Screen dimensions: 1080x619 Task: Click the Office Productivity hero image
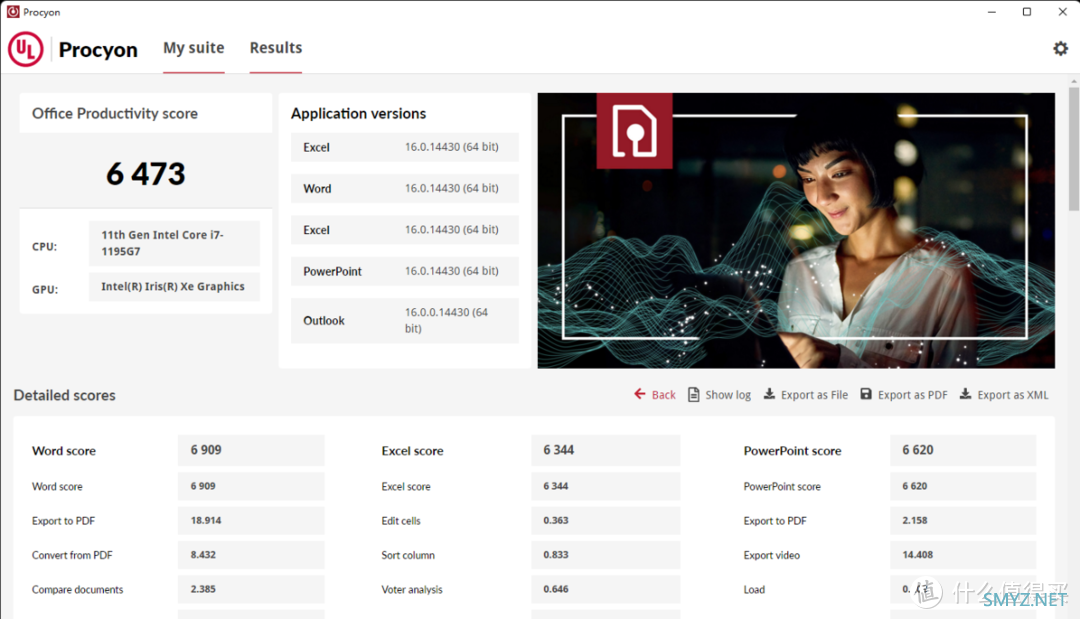tap(796, 231)
